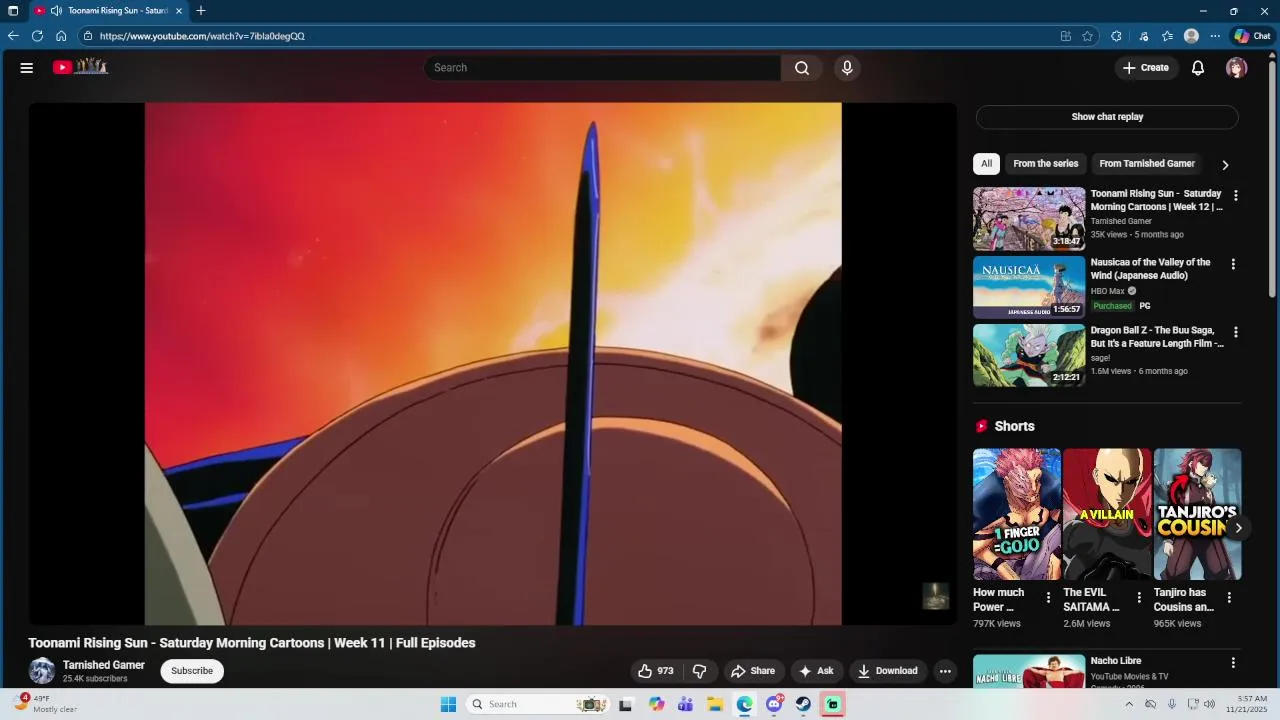Open Edge Copilot Chat
Screen dimensions: 1280x720
pos(1253,36)
